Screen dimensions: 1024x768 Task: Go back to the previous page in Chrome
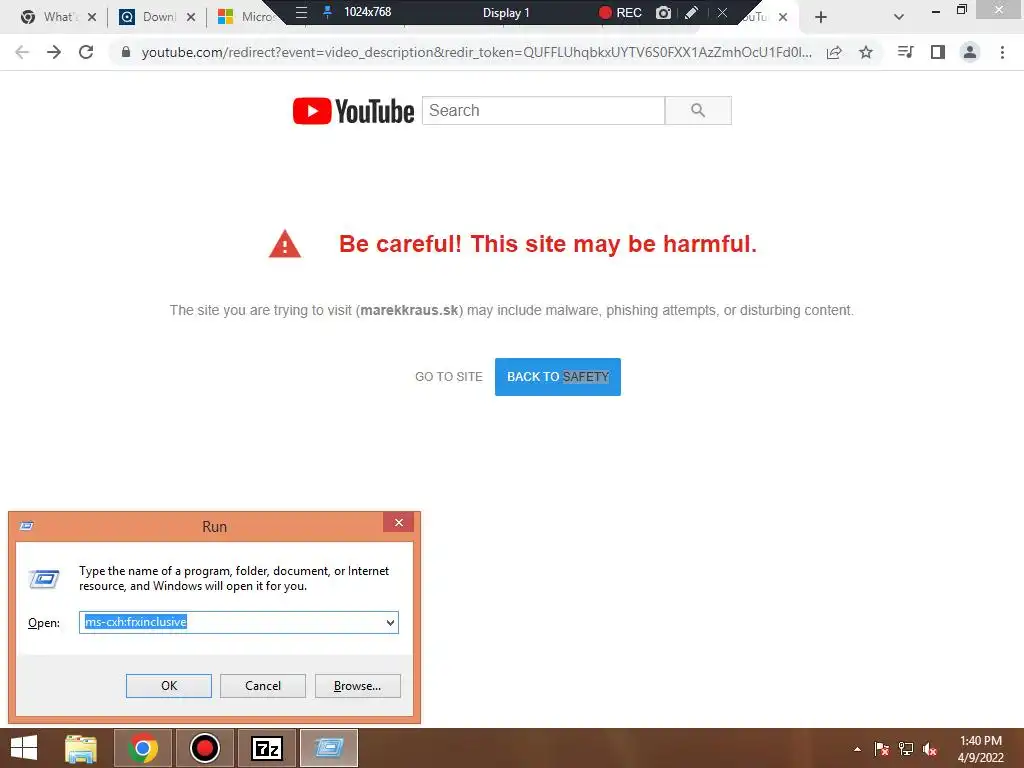(x=22, y=52)
